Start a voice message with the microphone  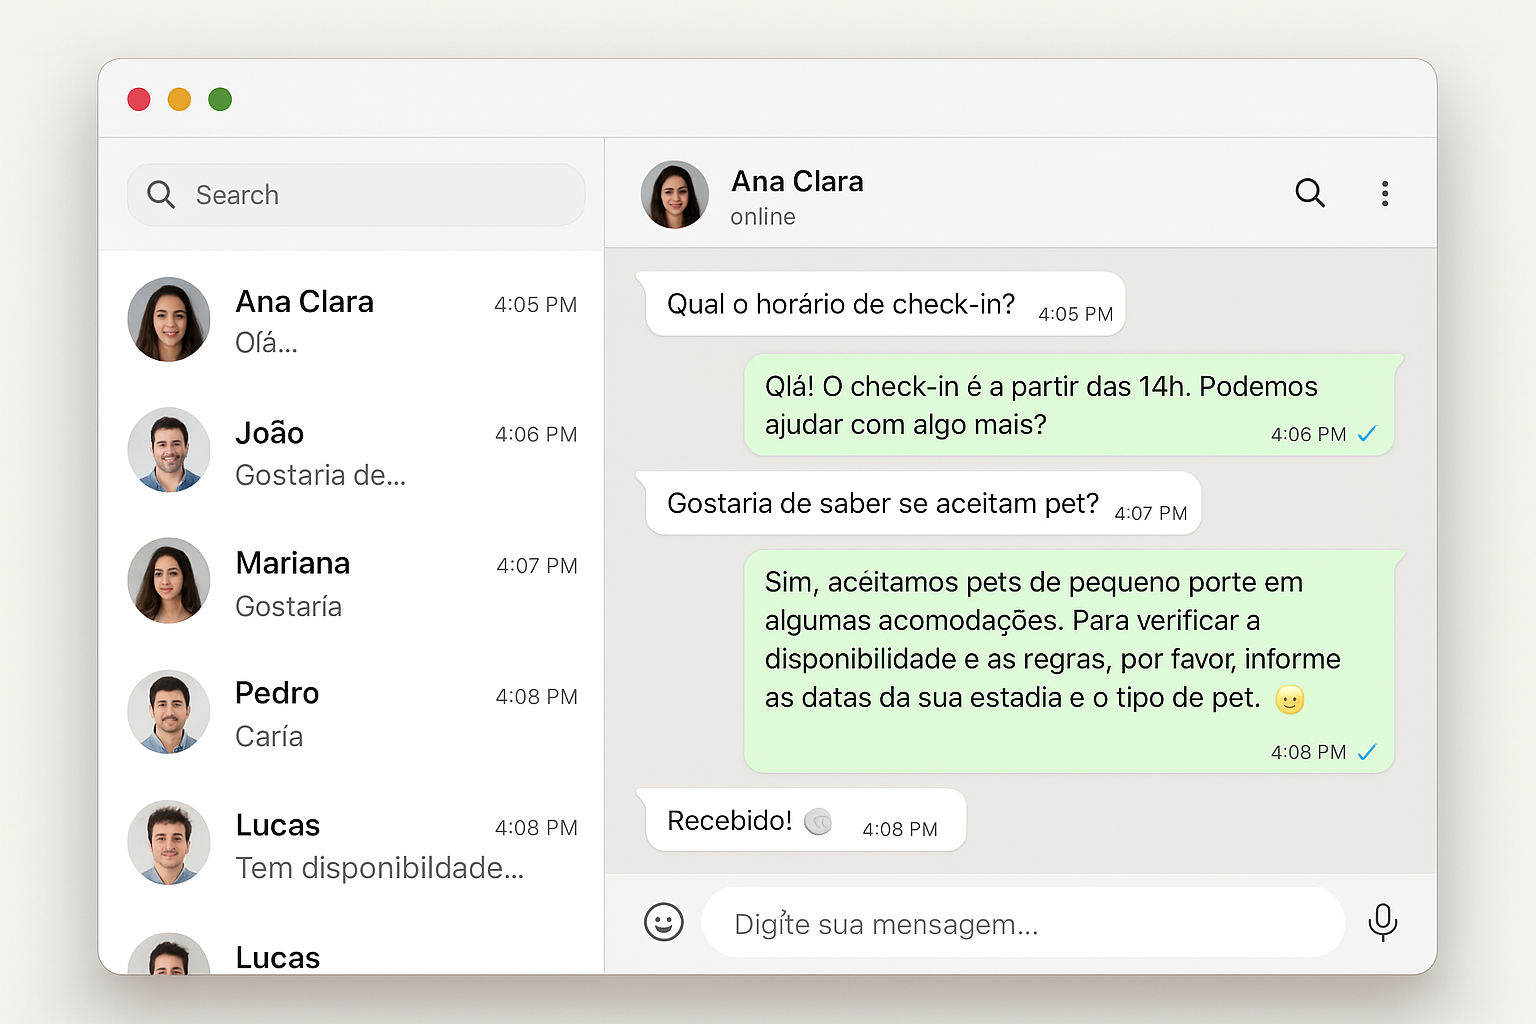[x=1383, y=922]
